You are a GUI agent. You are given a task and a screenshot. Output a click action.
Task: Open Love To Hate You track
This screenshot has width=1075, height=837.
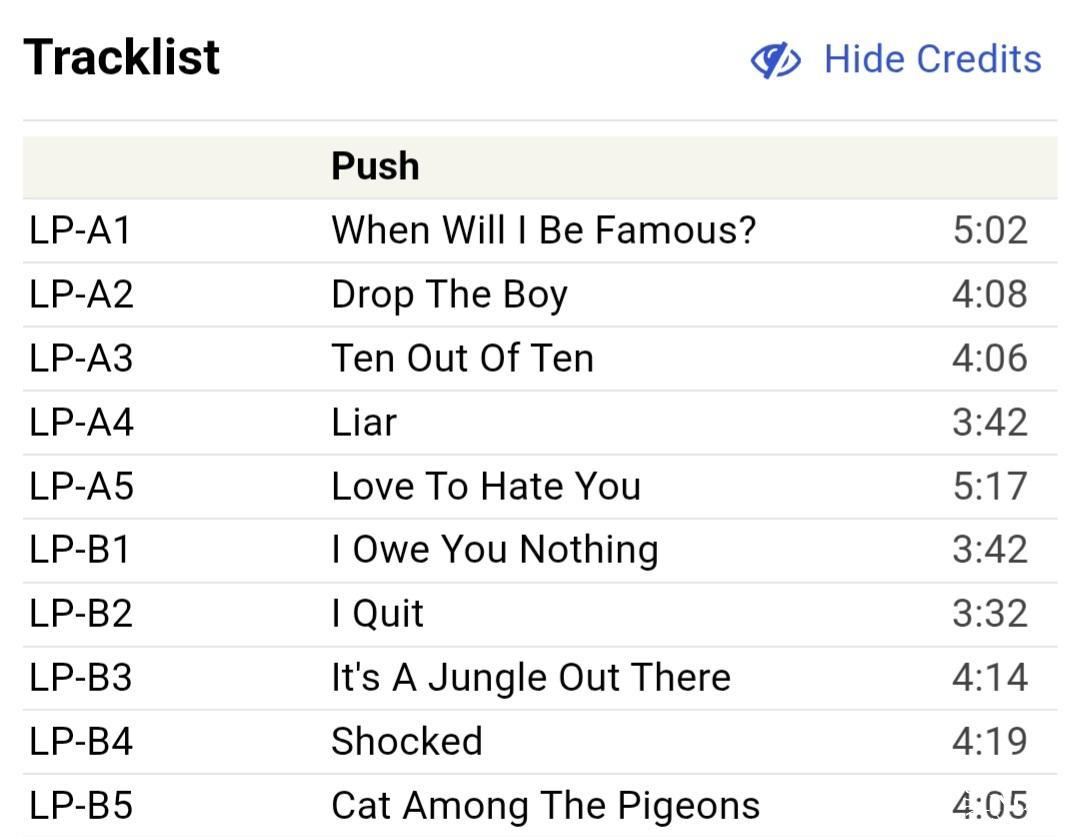pos(486,486)
